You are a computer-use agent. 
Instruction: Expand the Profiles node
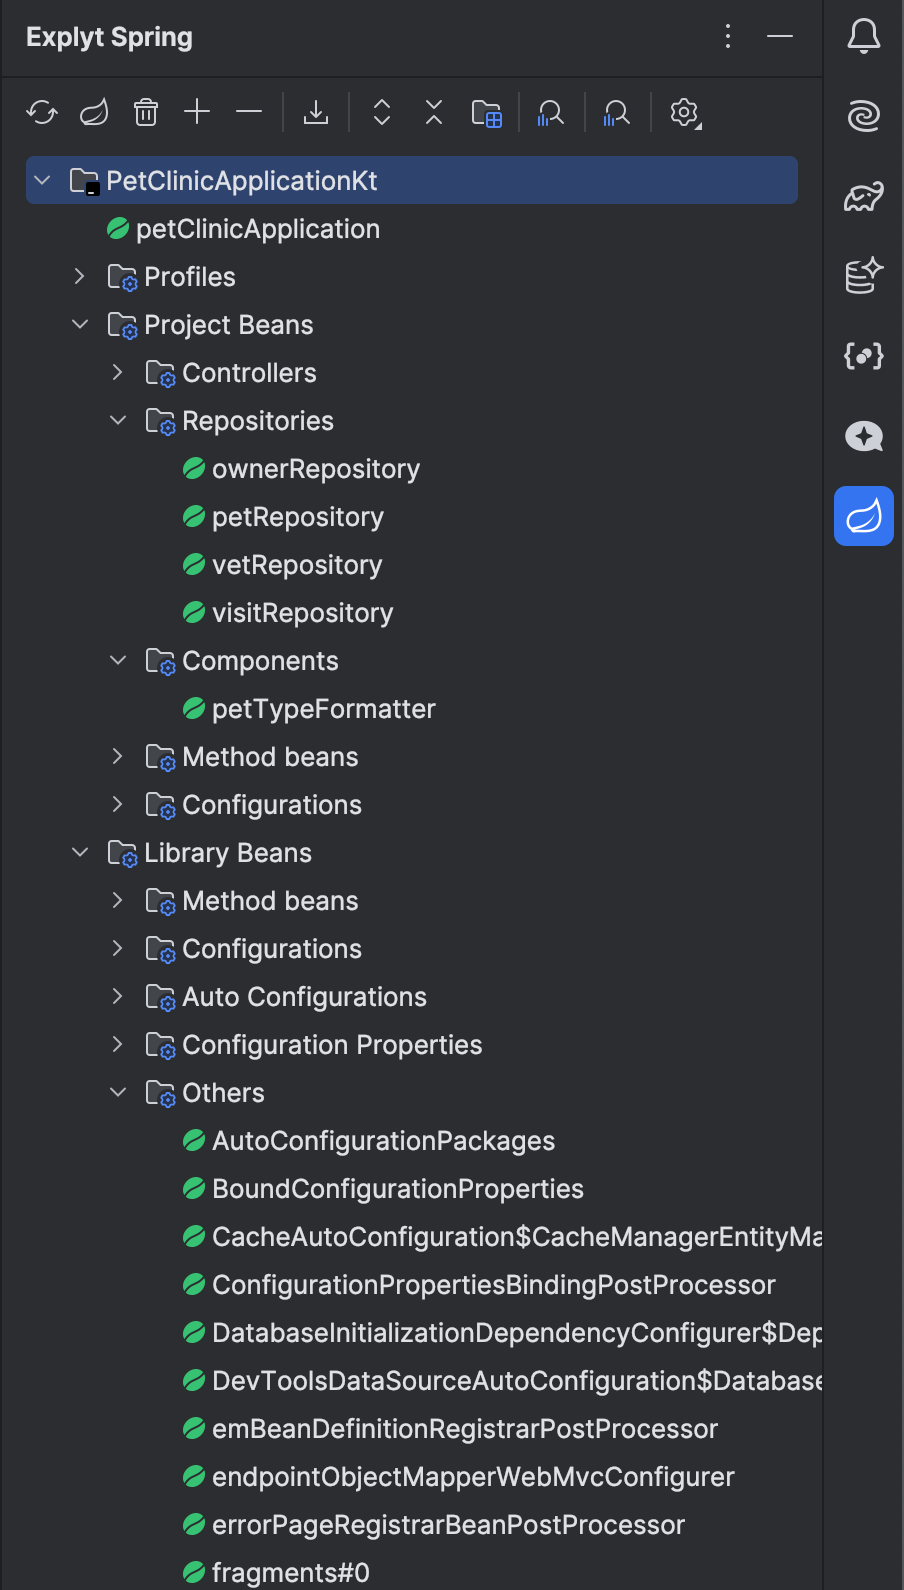[x=80, y=276]
